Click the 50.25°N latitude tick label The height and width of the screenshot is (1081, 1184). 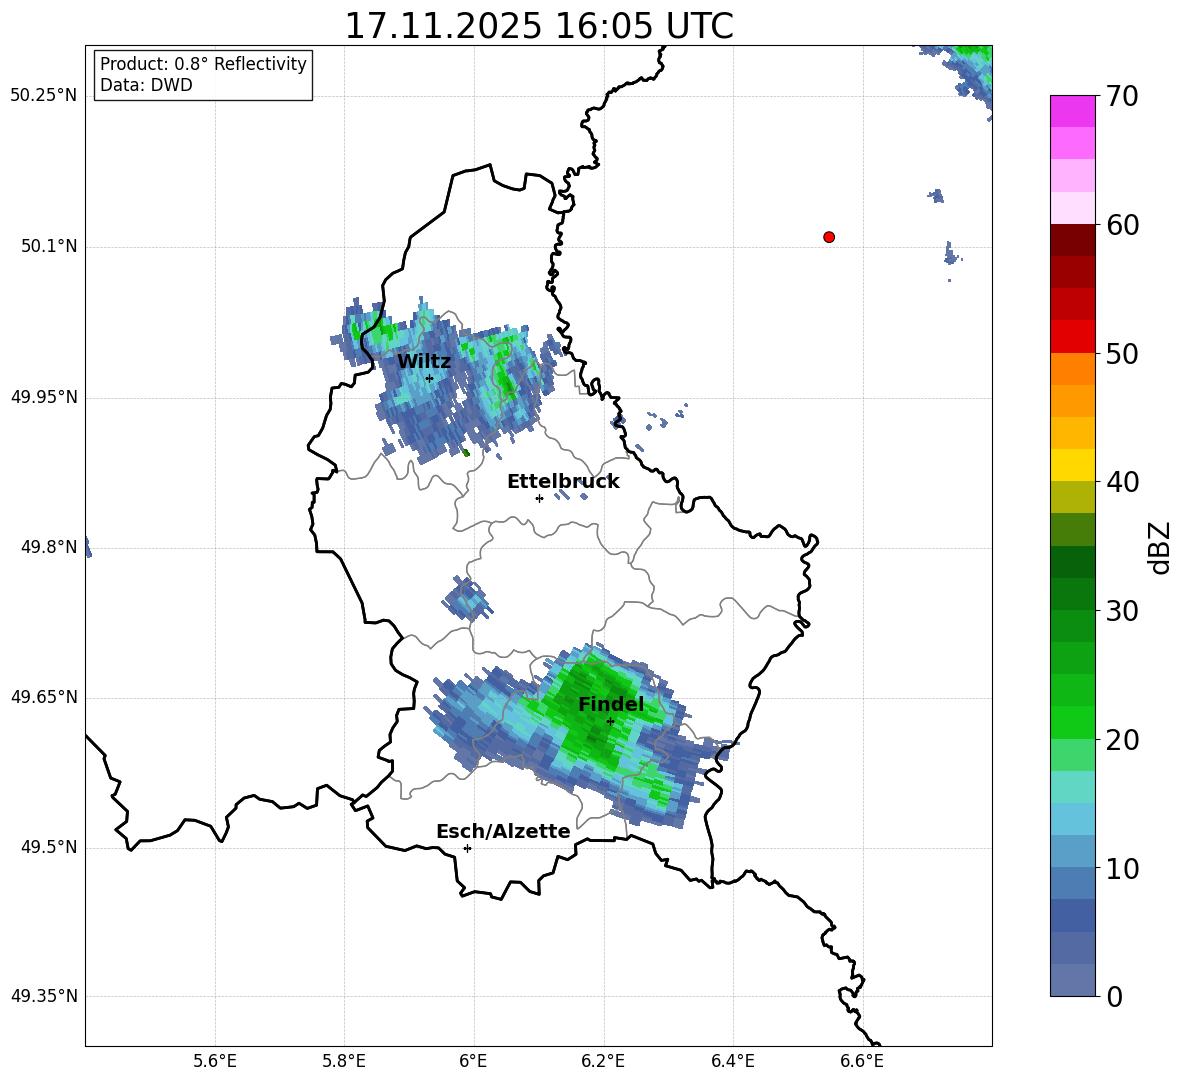(44, 96)
